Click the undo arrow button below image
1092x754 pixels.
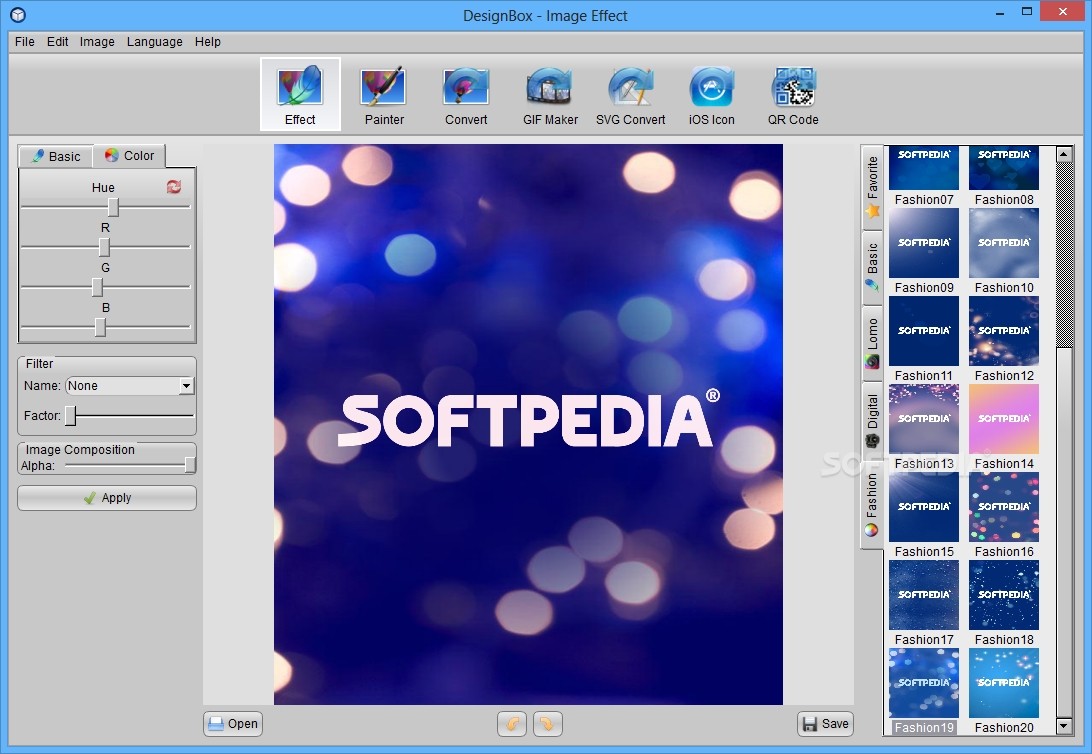pyautogui.click(x=512, y=724)
